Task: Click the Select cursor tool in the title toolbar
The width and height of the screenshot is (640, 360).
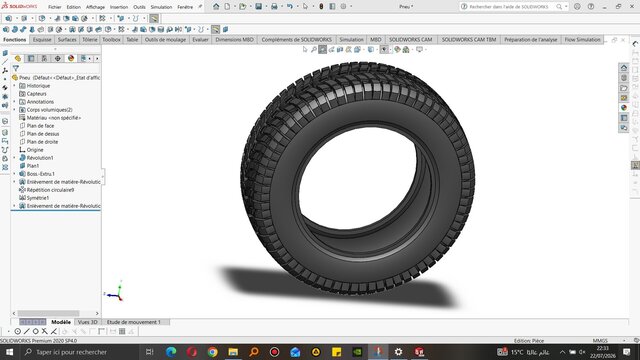Action: [305, 7]
